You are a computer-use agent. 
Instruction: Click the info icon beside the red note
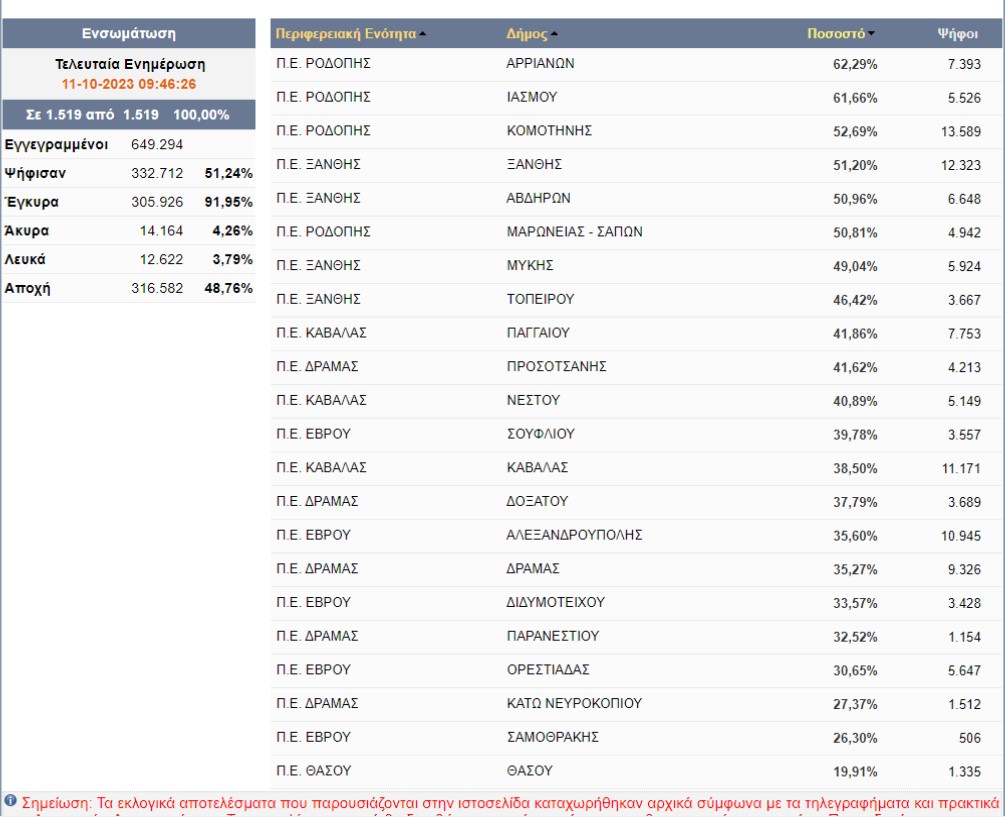tap(10, 801)
